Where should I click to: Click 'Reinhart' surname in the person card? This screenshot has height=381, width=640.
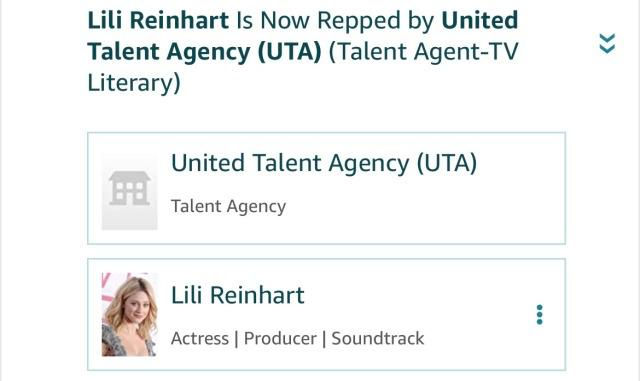click(257, 295)
